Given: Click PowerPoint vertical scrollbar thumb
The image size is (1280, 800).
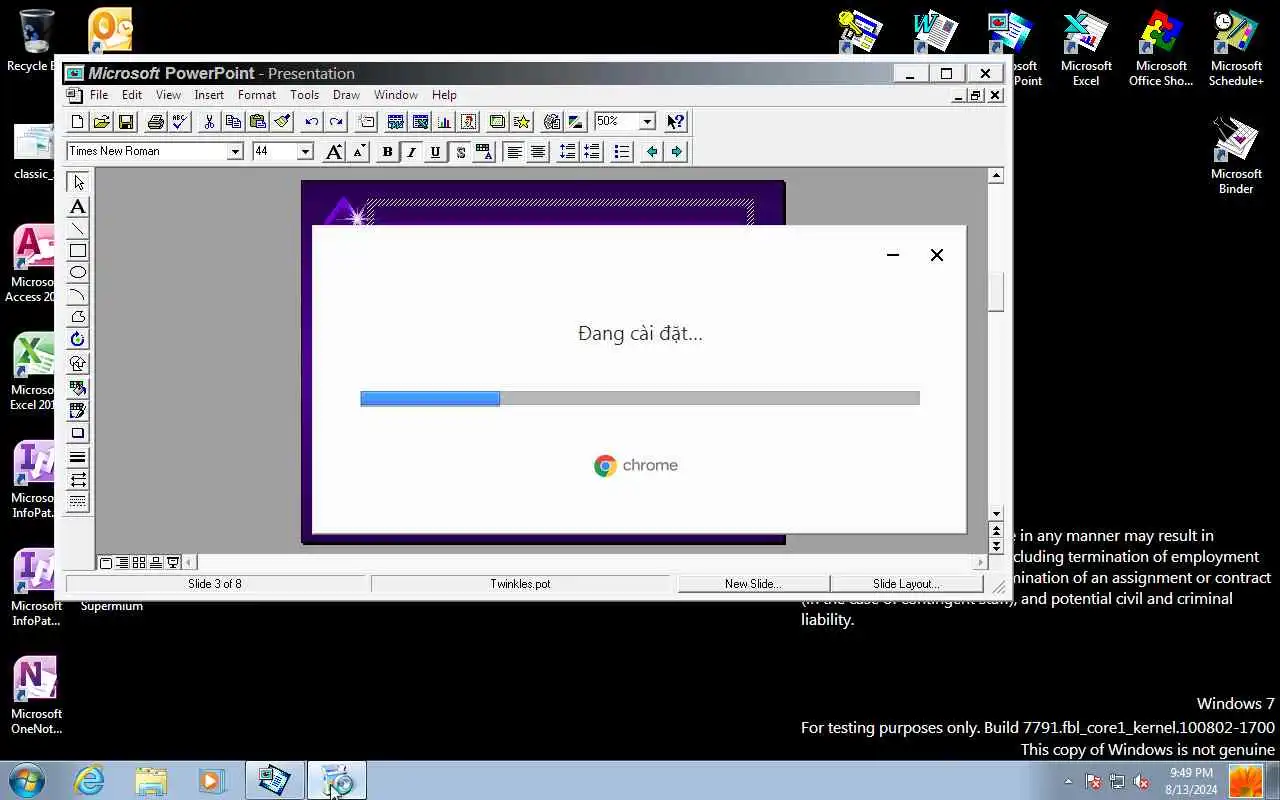Looking at the screenshot, I should [x=996, y=291].
